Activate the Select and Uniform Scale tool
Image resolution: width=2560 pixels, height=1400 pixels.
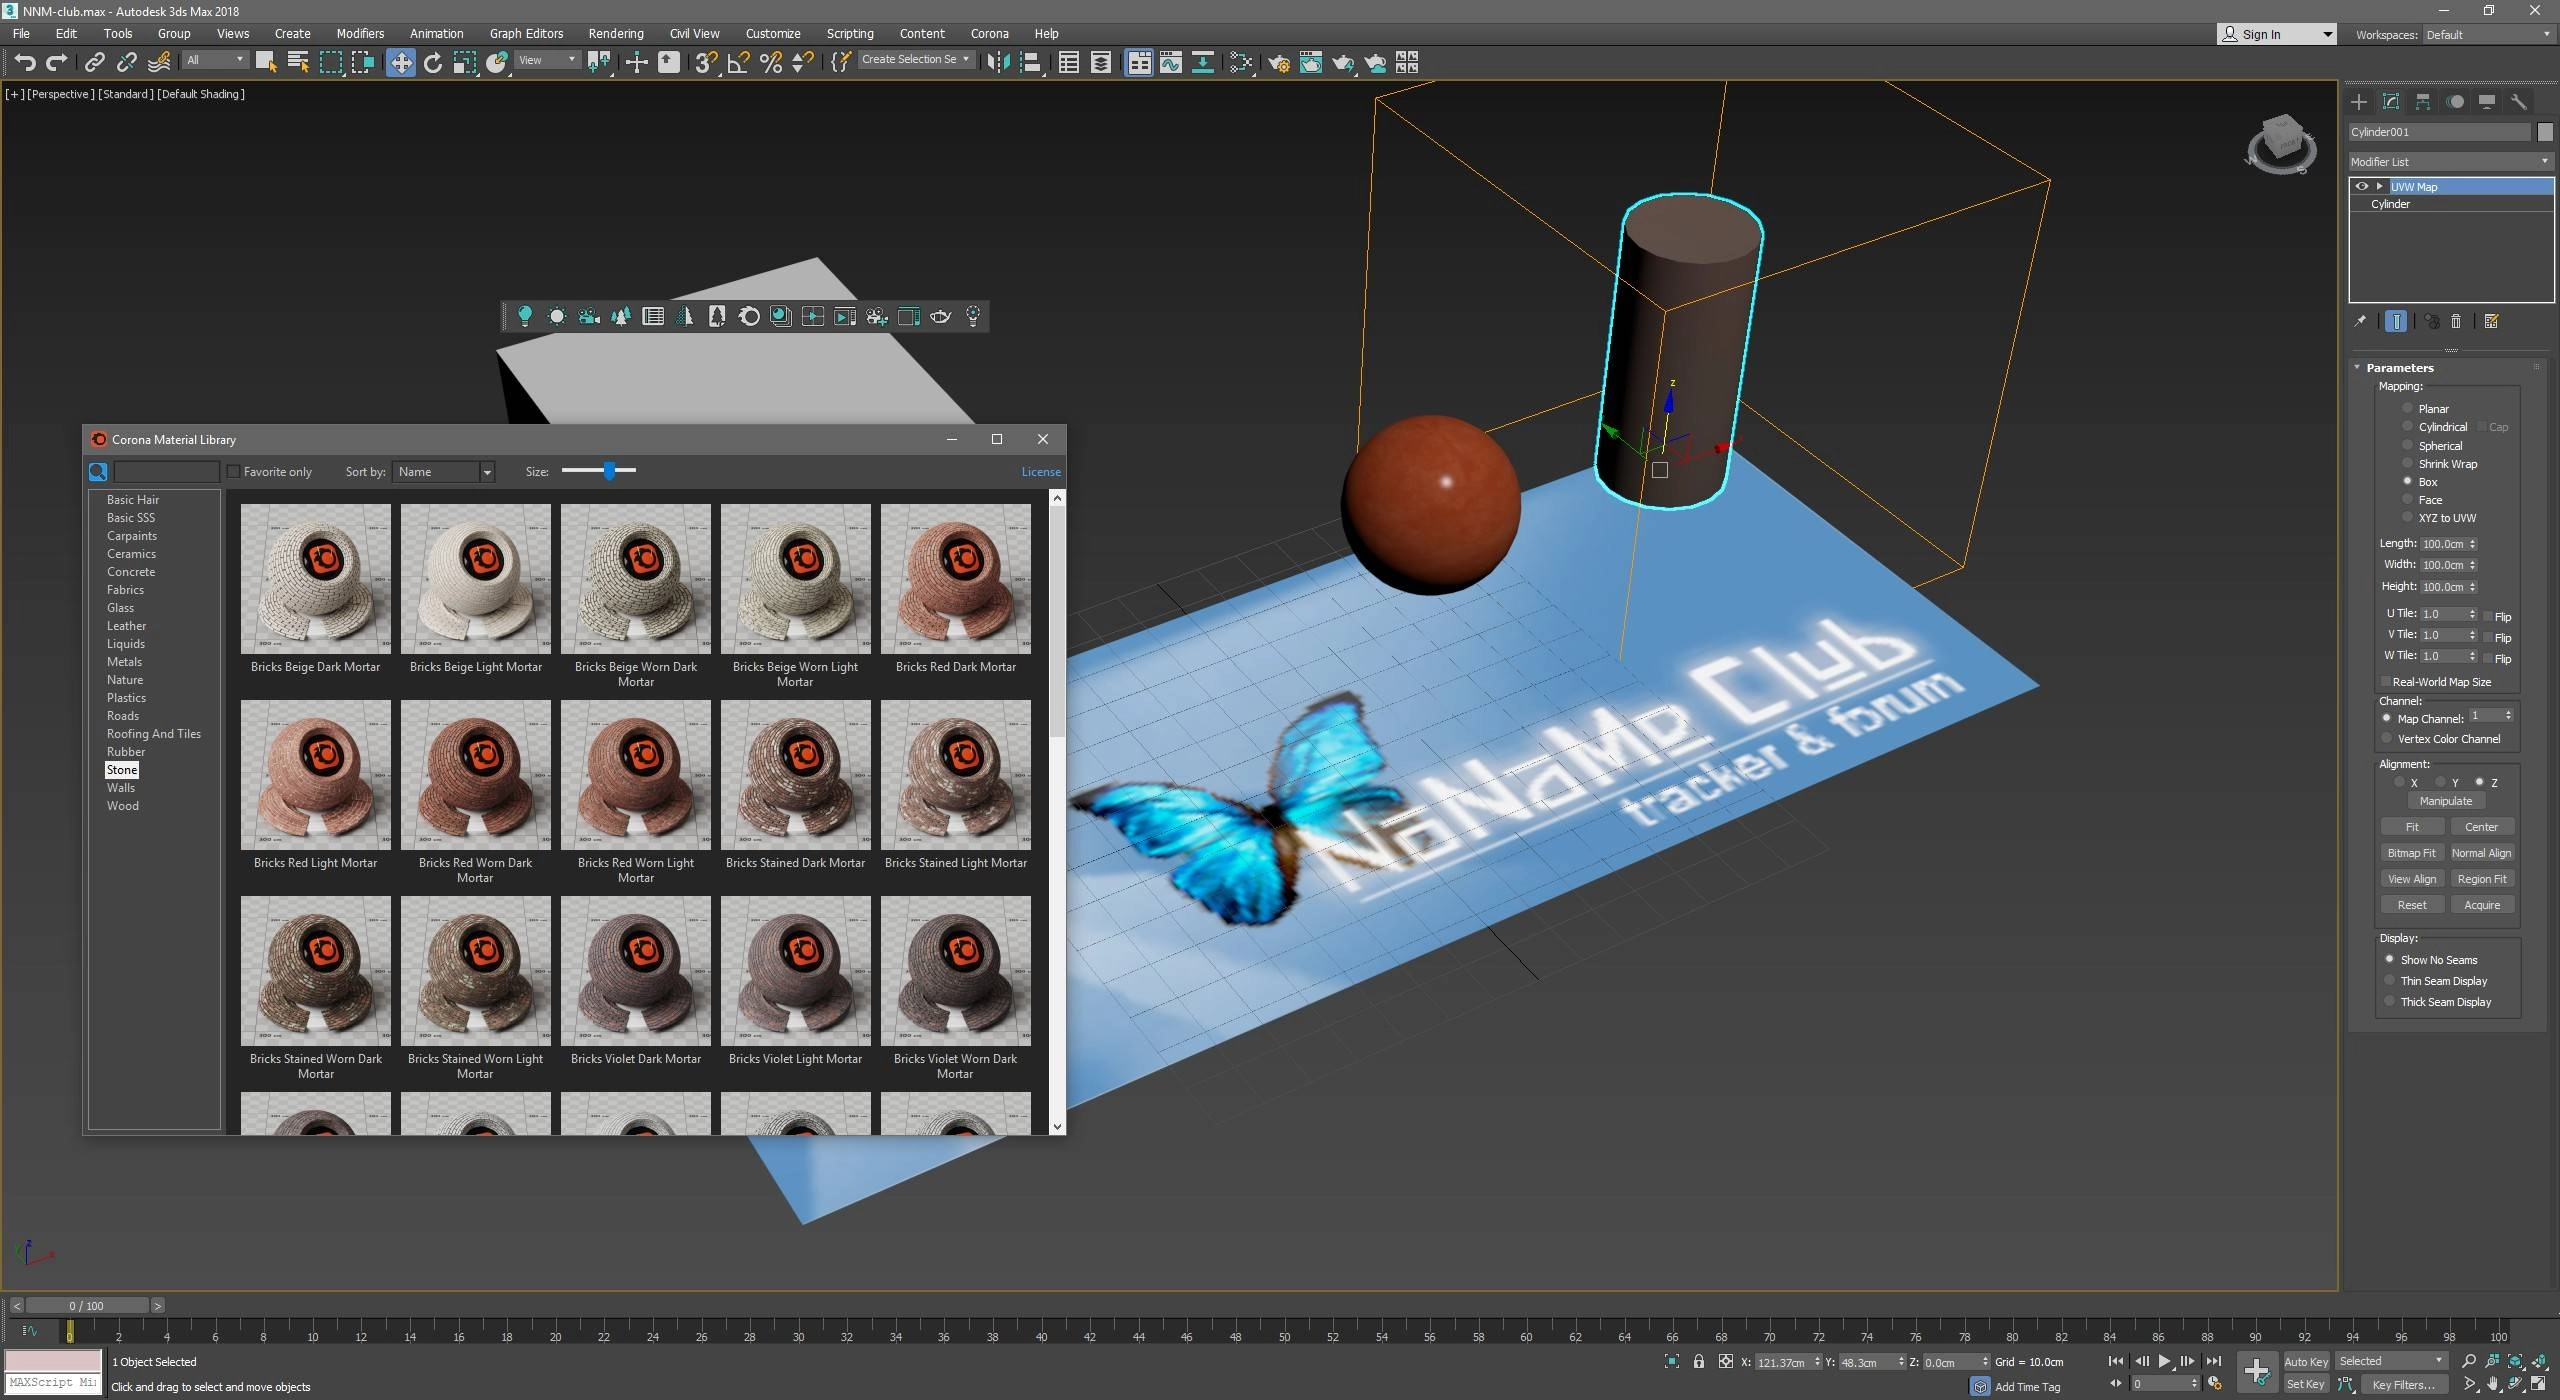click(x=465, y=62)
